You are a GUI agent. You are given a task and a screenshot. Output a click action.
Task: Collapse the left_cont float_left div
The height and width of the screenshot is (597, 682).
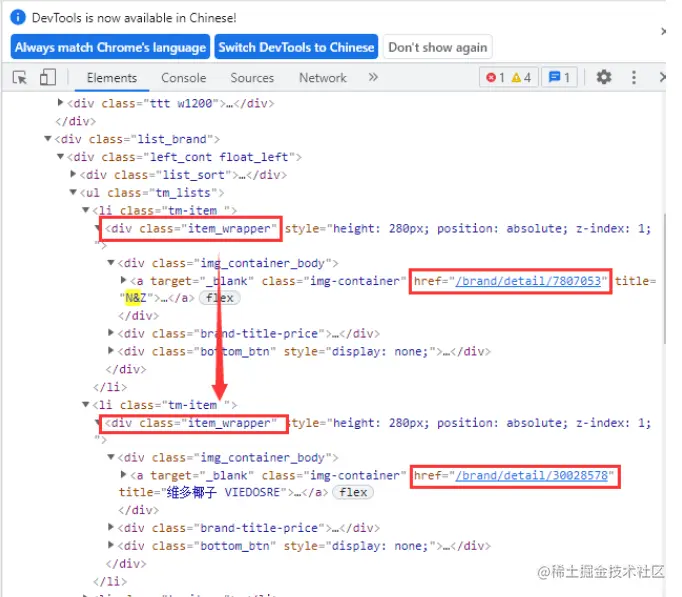point(60,157)
